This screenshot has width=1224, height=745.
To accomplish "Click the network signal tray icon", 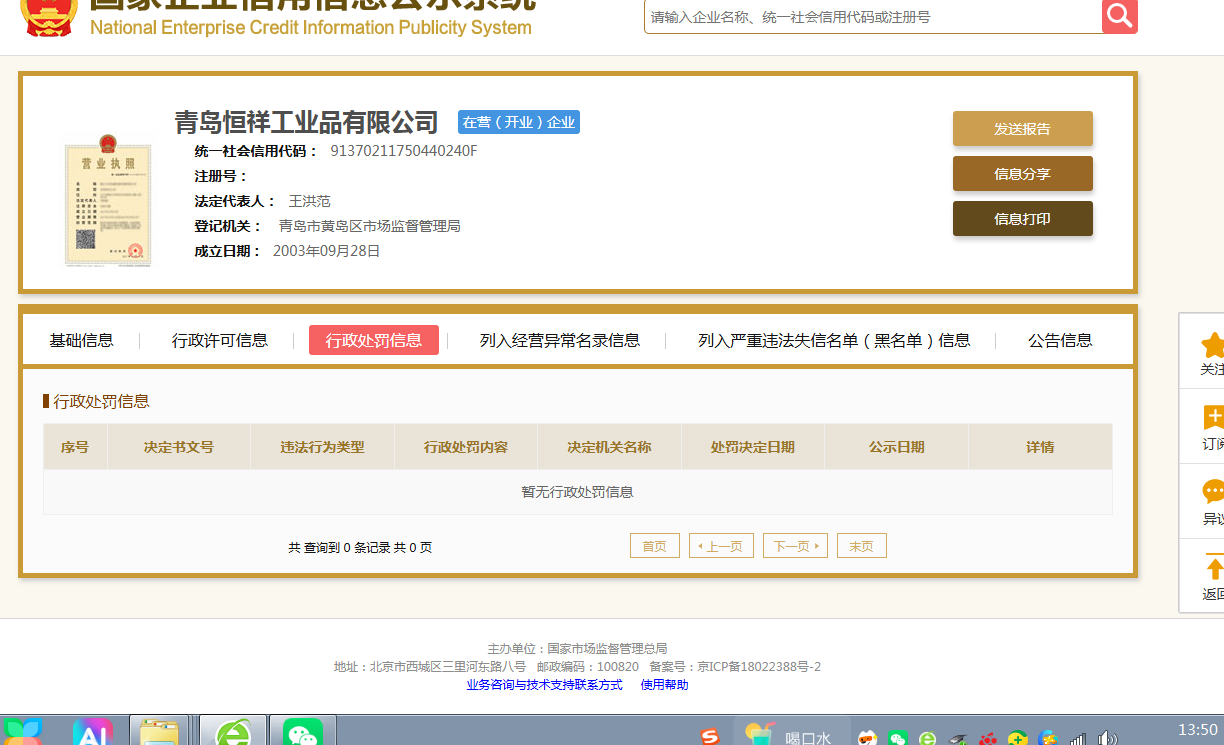I will pyautogui.click(x=1077, y=739).
